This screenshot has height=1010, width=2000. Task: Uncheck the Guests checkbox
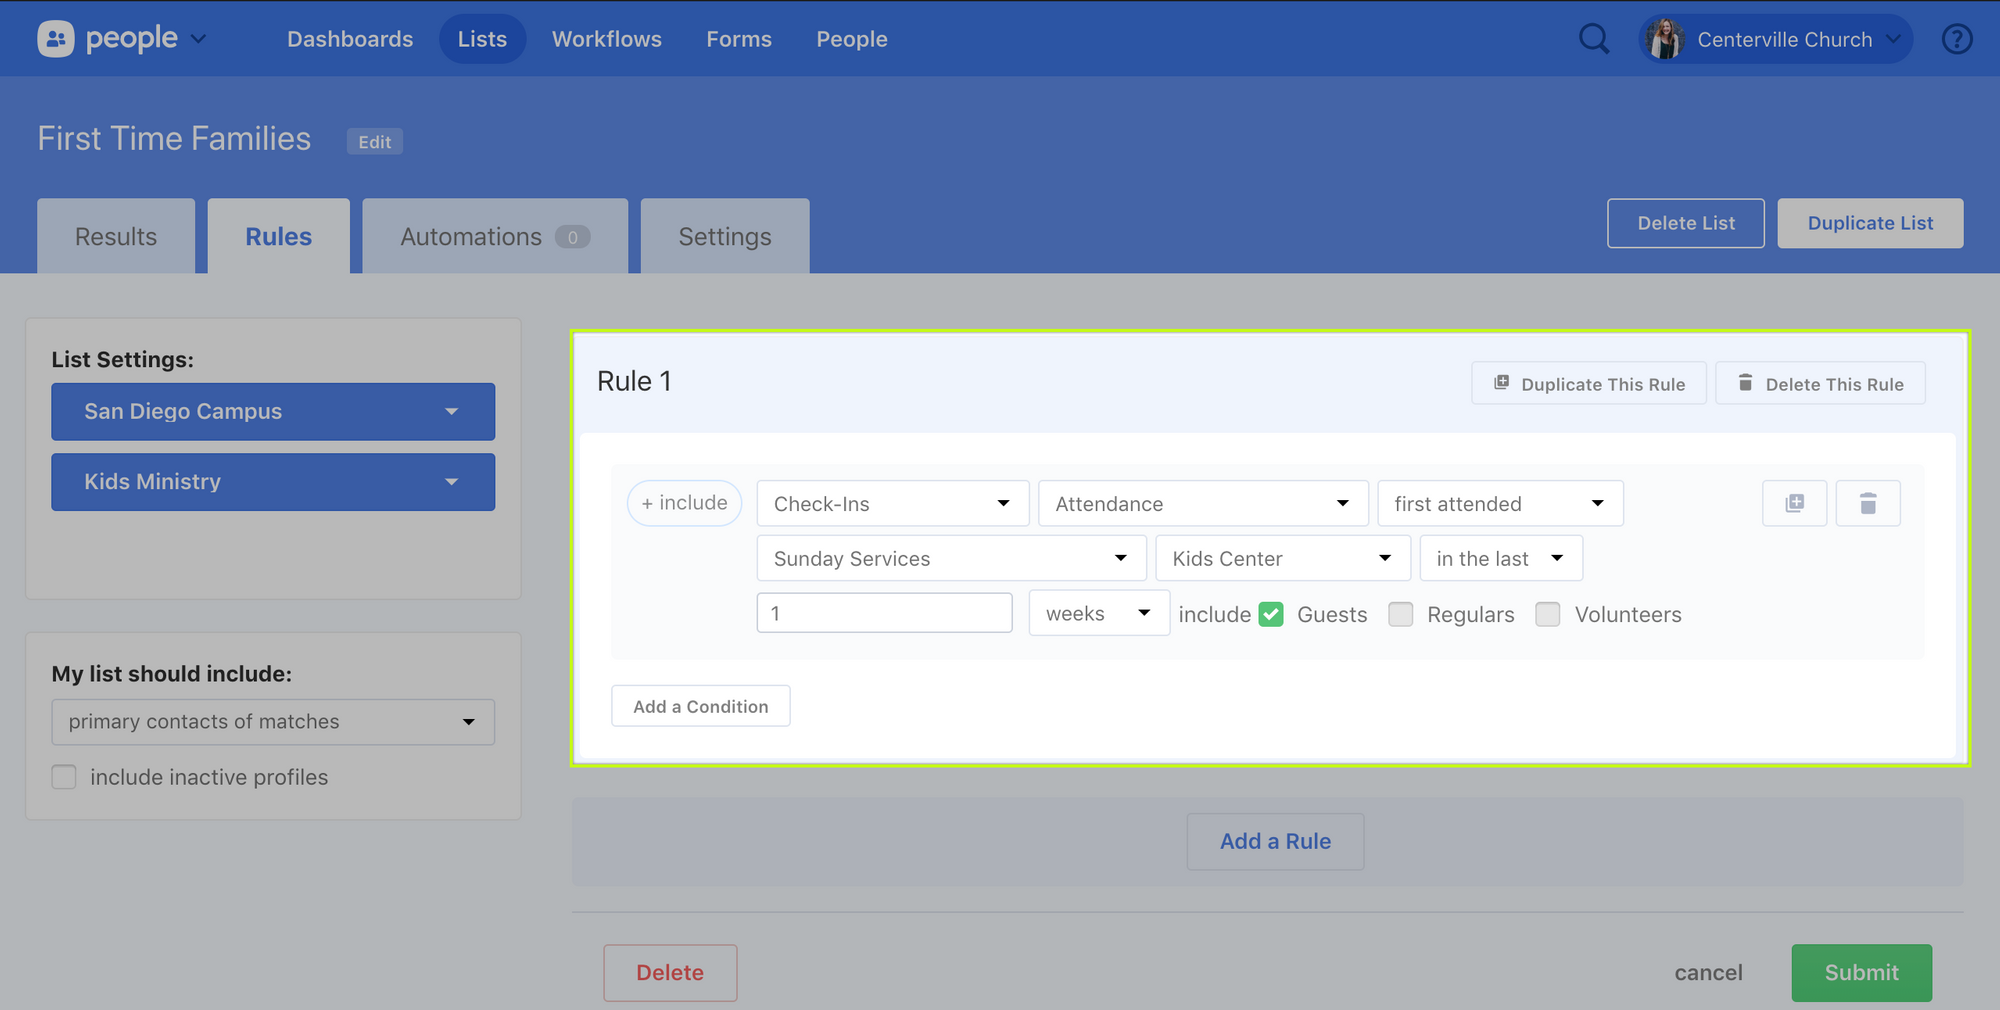click(x=1271, y=614)
